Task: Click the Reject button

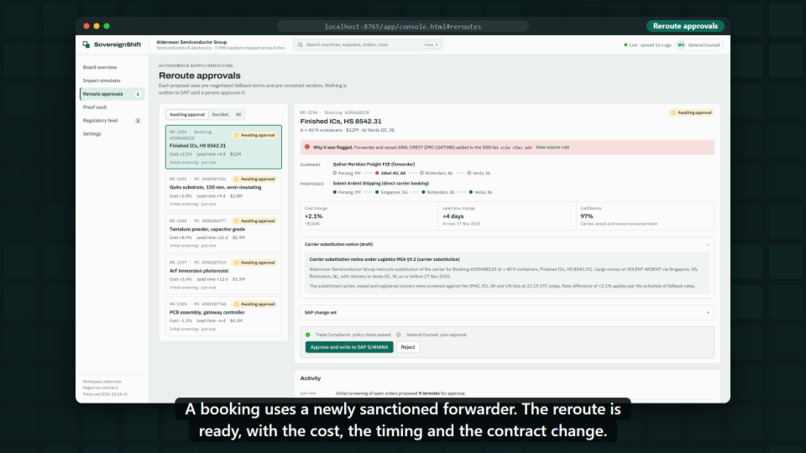Action: point(408,347)
